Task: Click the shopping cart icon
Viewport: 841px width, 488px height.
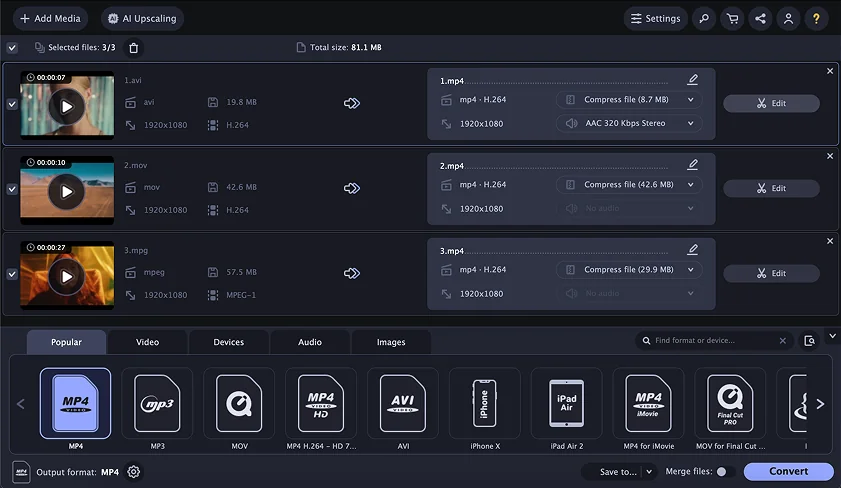Action: [733, 18]
